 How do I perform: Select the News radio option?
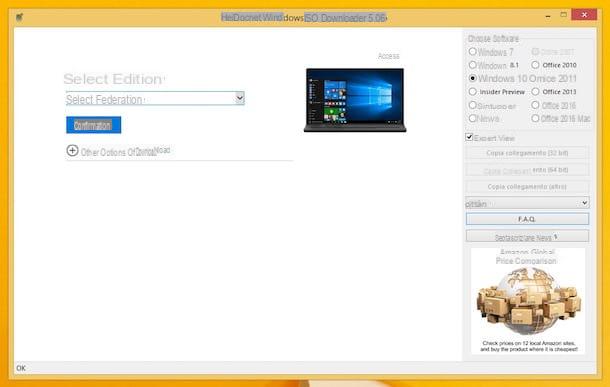tap(472, 118)
